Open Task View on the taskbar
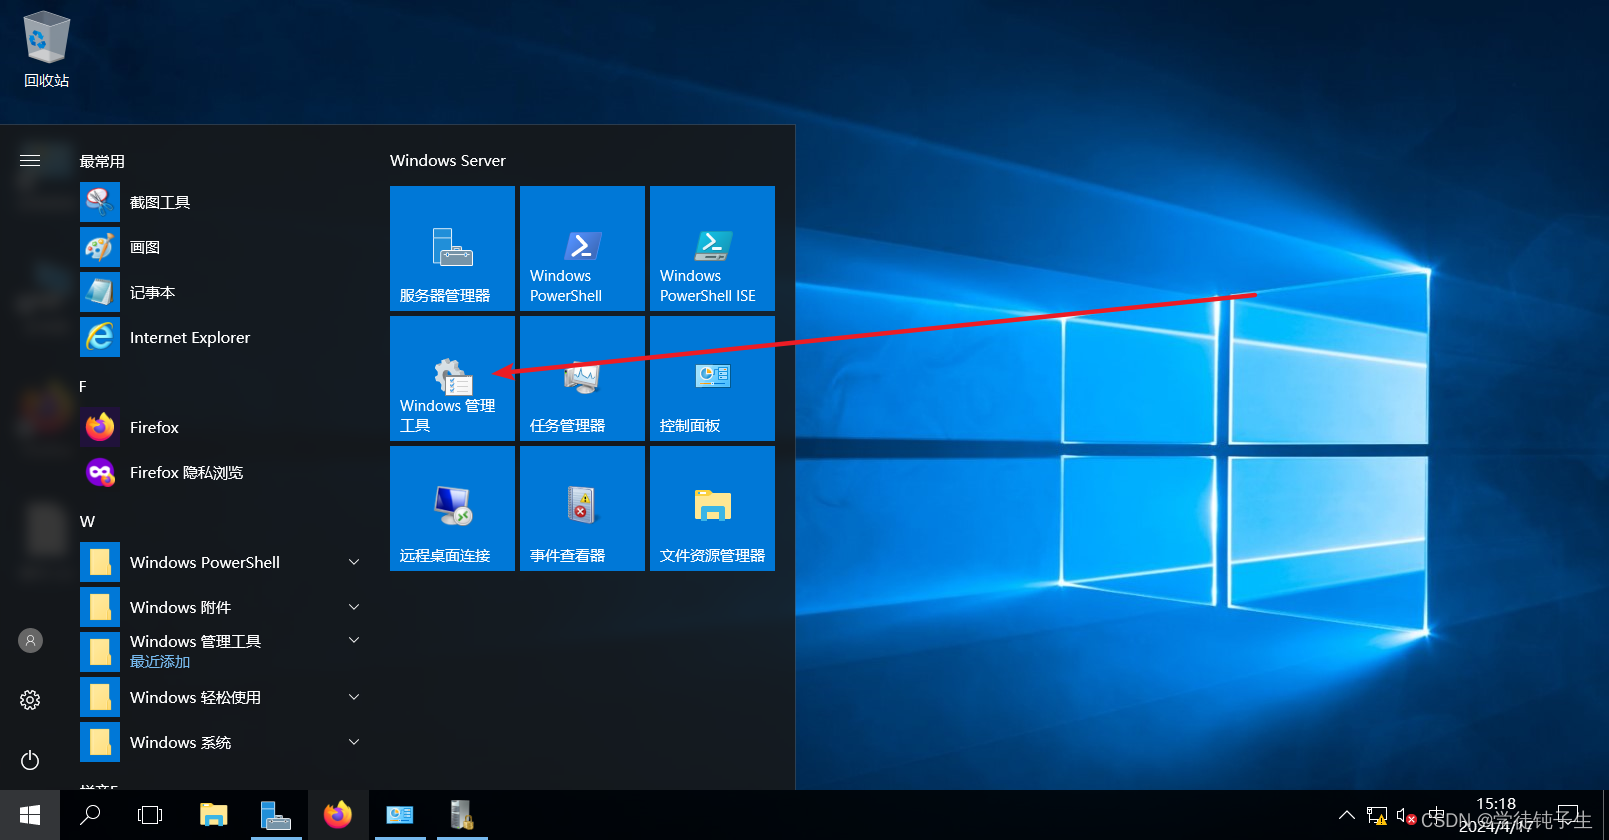The width and height of the screenshot is (1609, 840). [150, 815]
